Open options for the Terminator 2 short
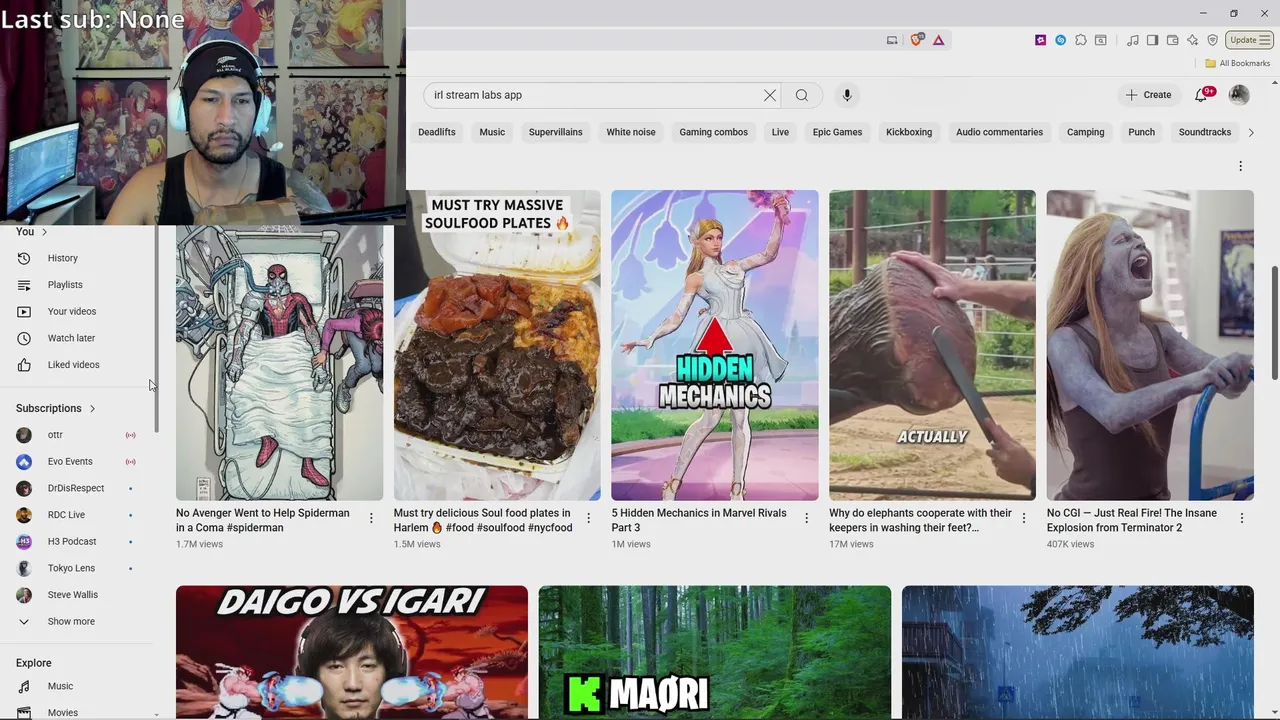 click(1241, 518)
